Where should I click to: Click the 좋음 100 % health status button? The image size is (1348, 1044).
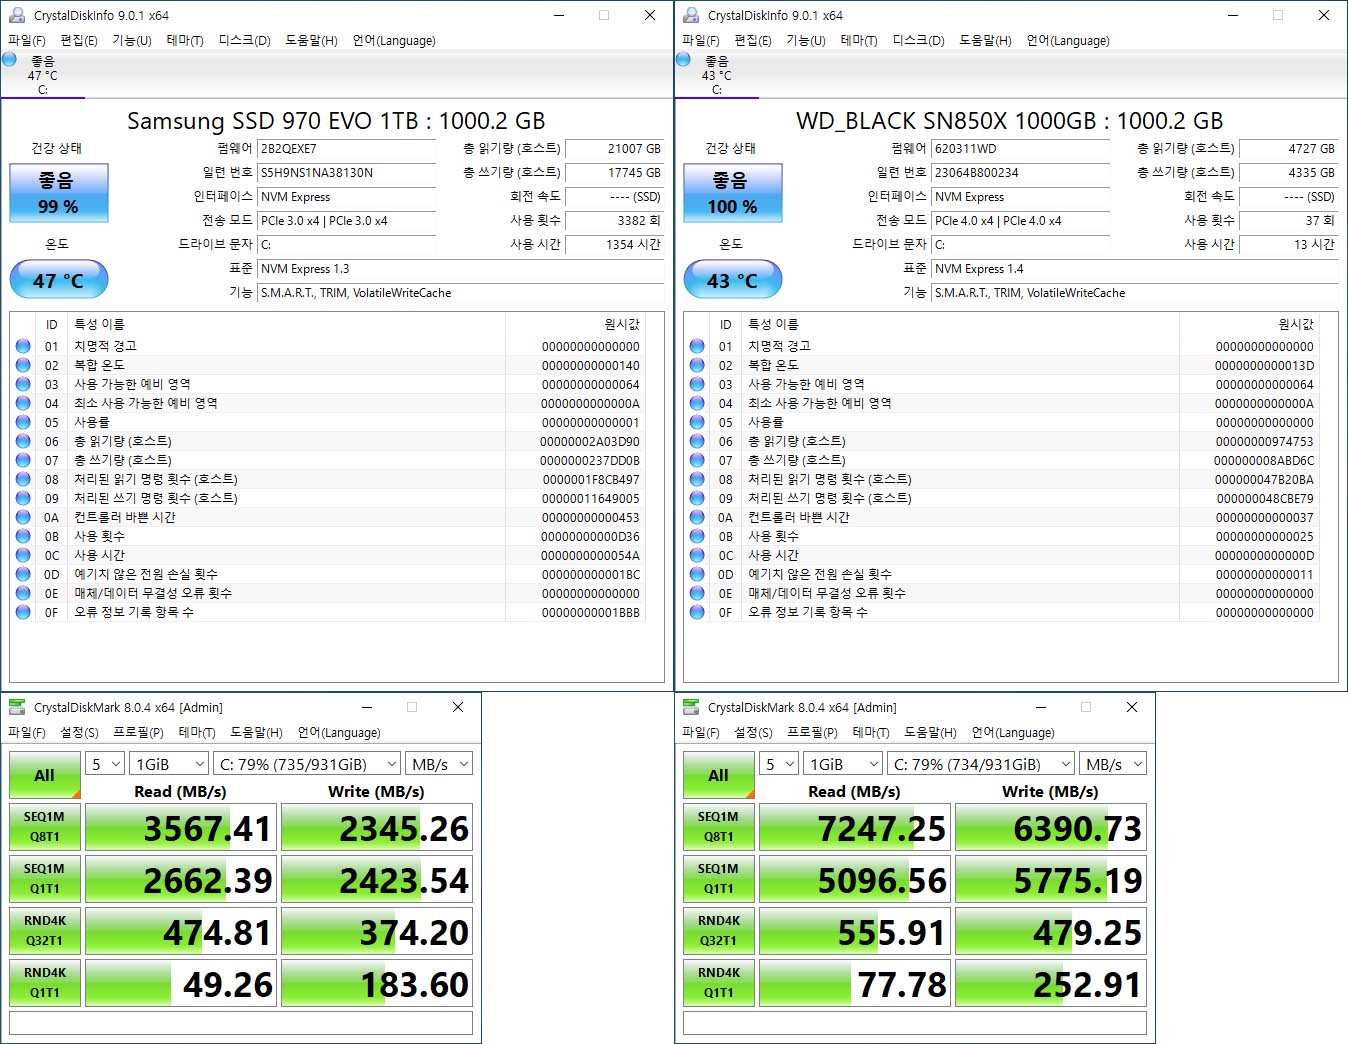[x=733, y=193]
